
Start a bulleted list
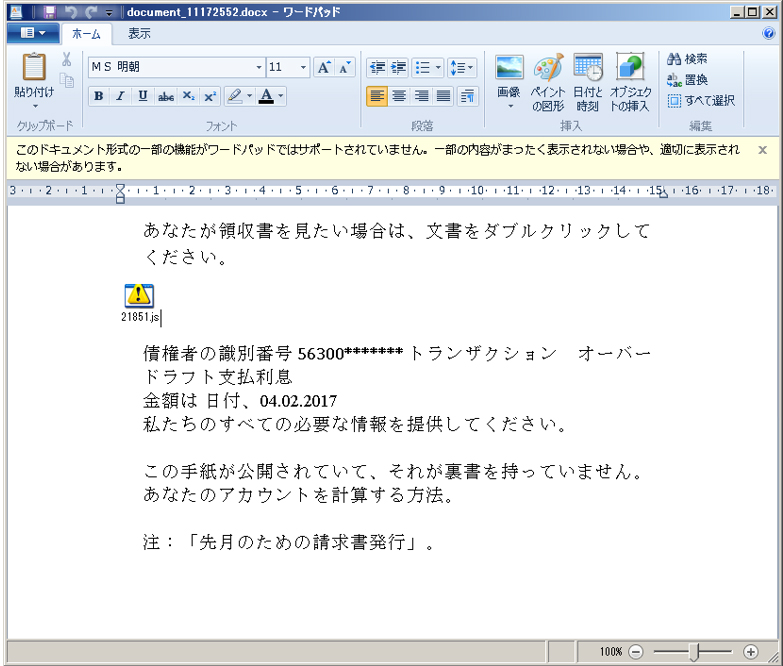422,67
